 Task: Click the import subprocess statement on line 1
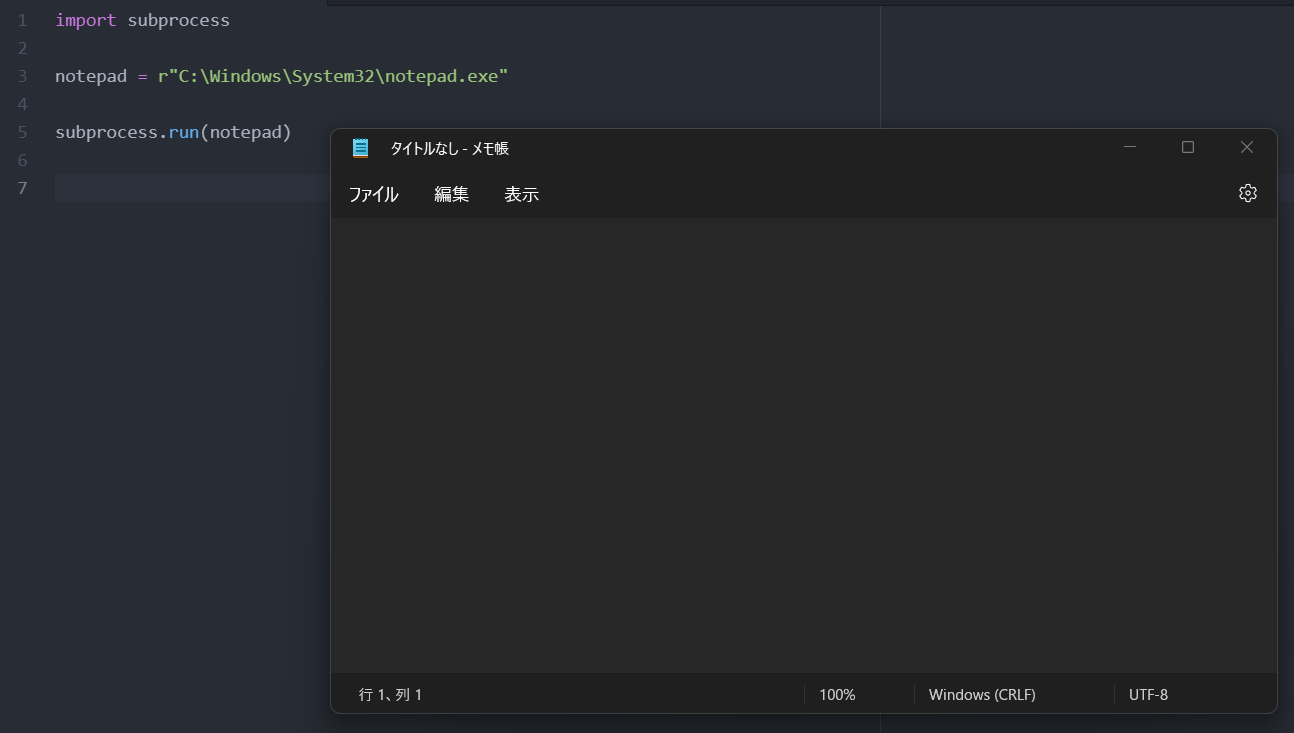142,19
